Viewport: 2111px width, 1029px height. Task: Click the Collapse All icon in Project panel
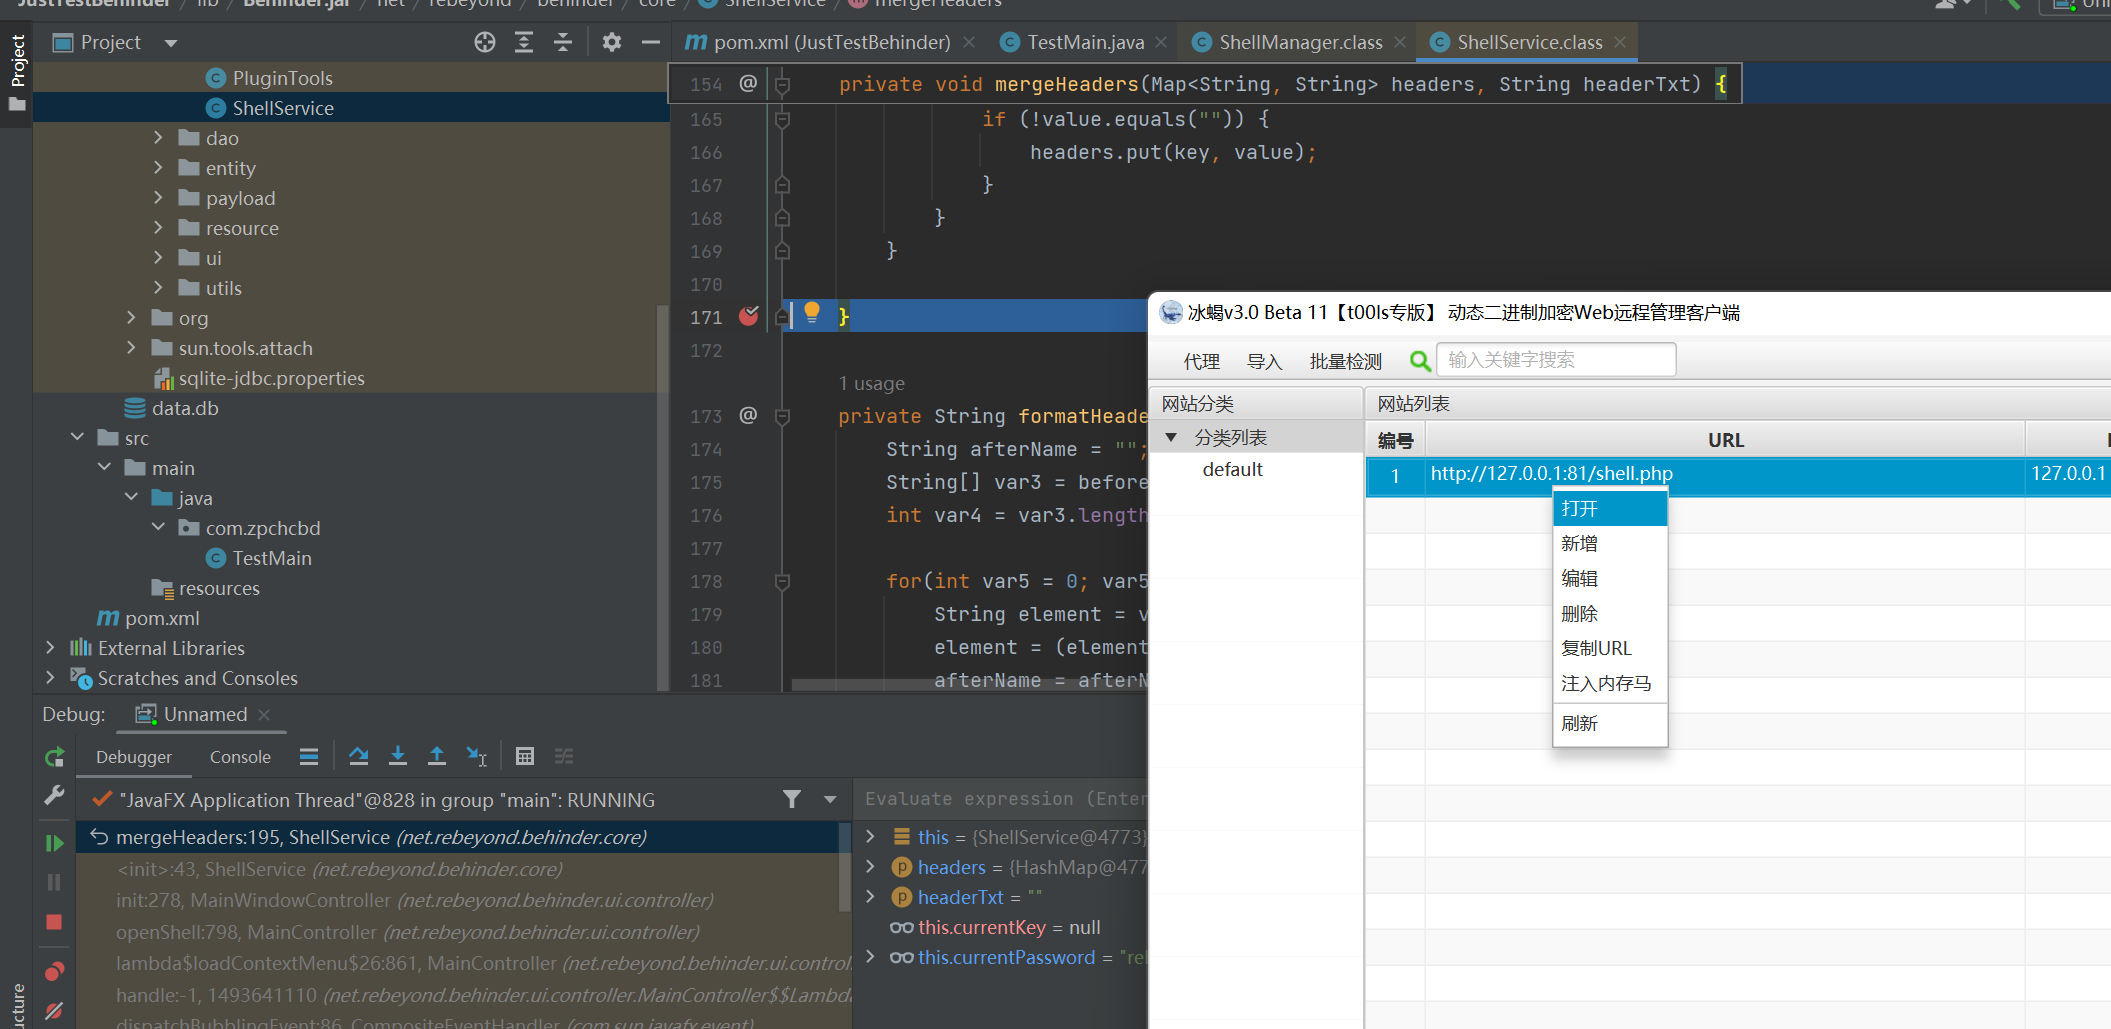[563, 42]
